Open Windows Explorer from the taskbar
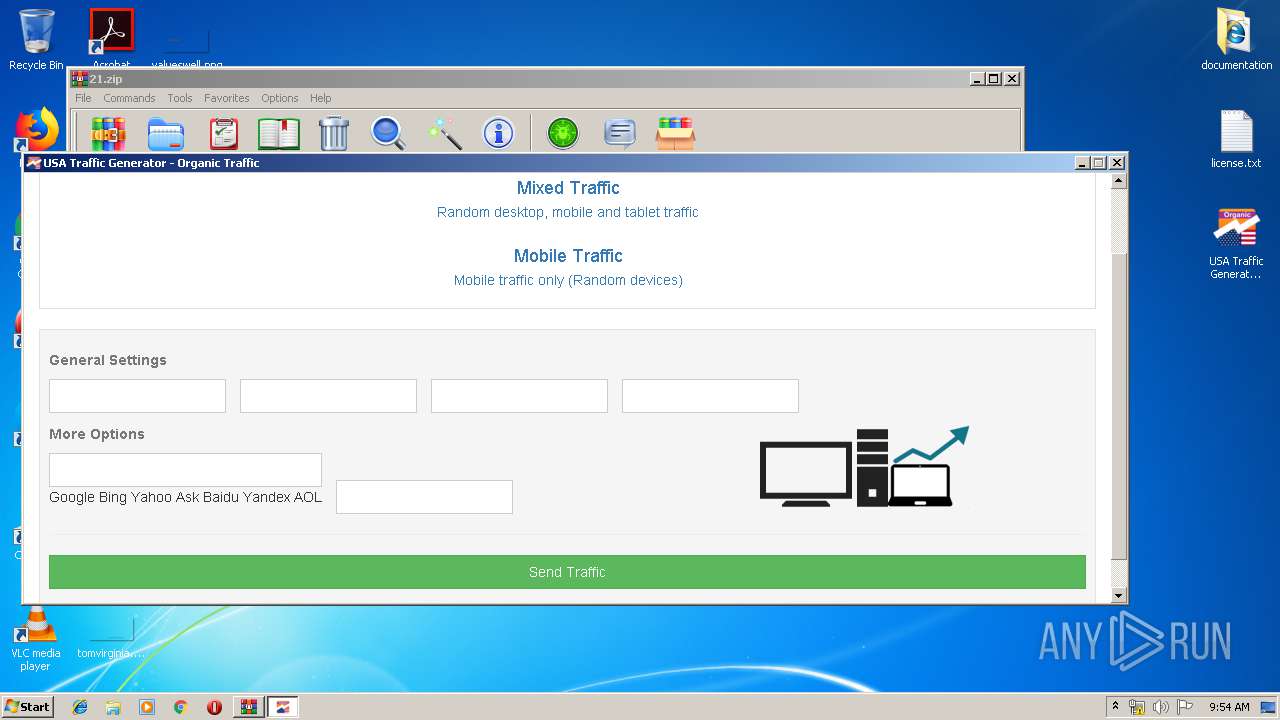The width and height of the screenshot is (1280, 720). click(113, 707)
